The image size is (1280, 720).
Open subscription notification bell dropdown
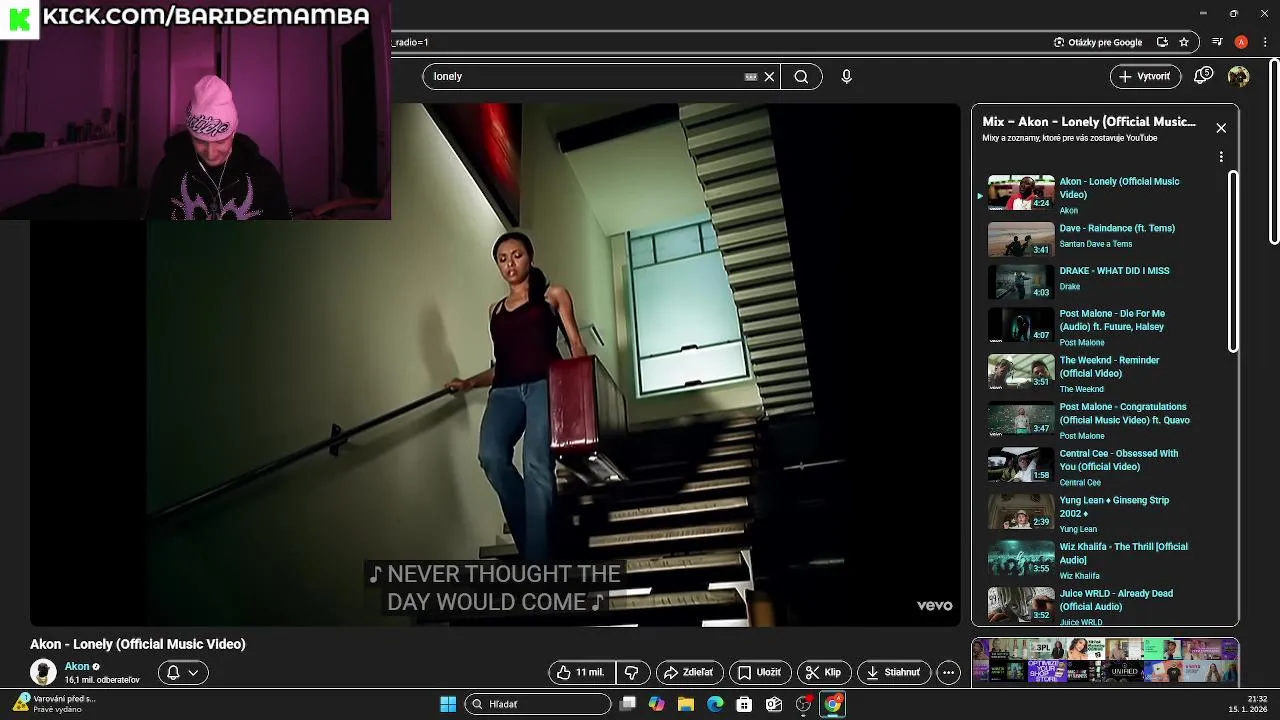tap(183, 673)
